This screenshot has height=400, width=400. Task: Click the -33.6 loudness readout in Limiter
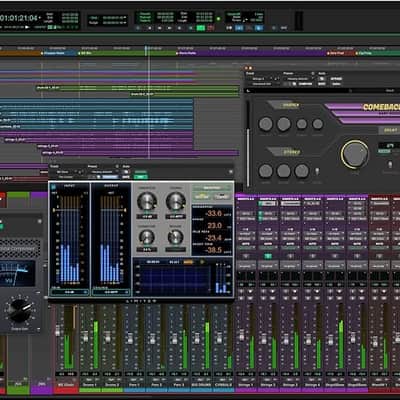tap(213, 213)
